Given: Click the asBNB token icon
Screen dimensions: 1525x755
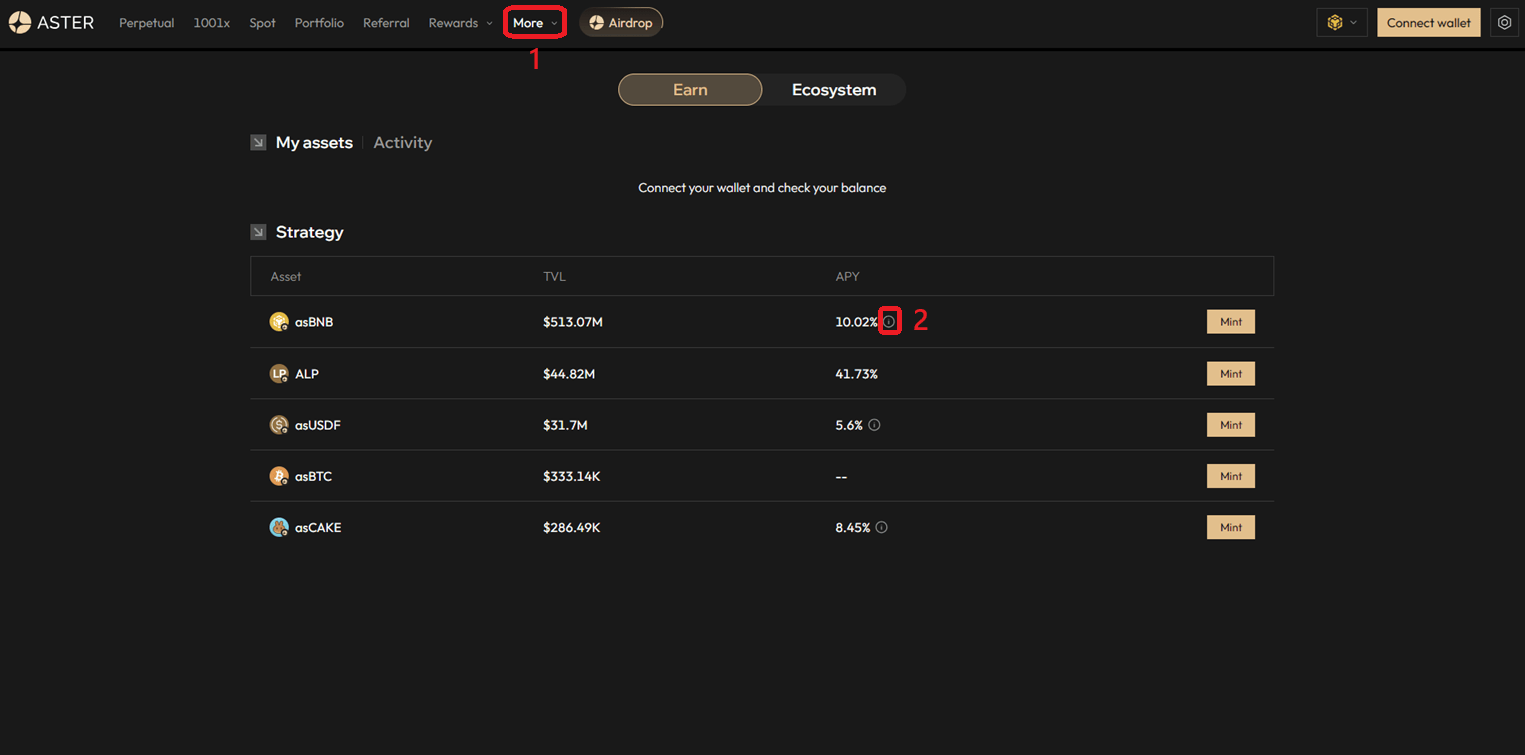Looking at the screenshot, I should pyautogui.click(x=279, y=322).
